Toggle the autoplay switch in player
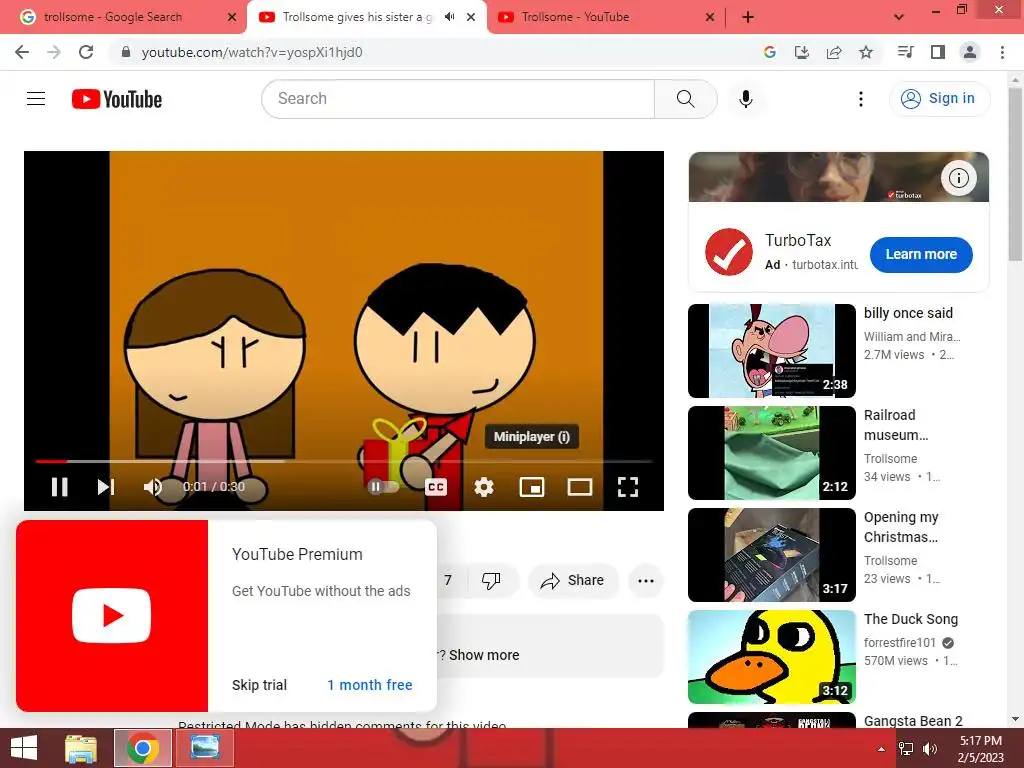 click(383, 487)
